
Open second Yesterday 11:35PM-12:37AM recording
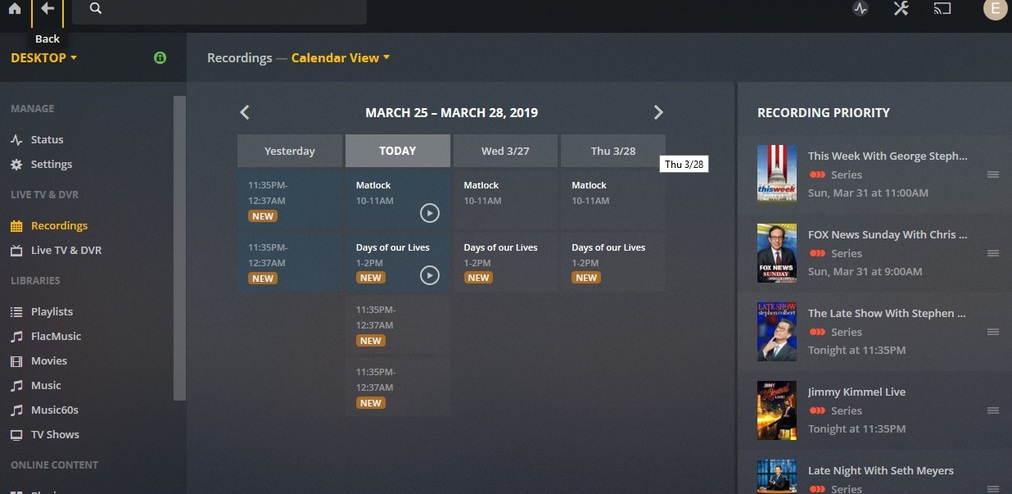[290, 262]
